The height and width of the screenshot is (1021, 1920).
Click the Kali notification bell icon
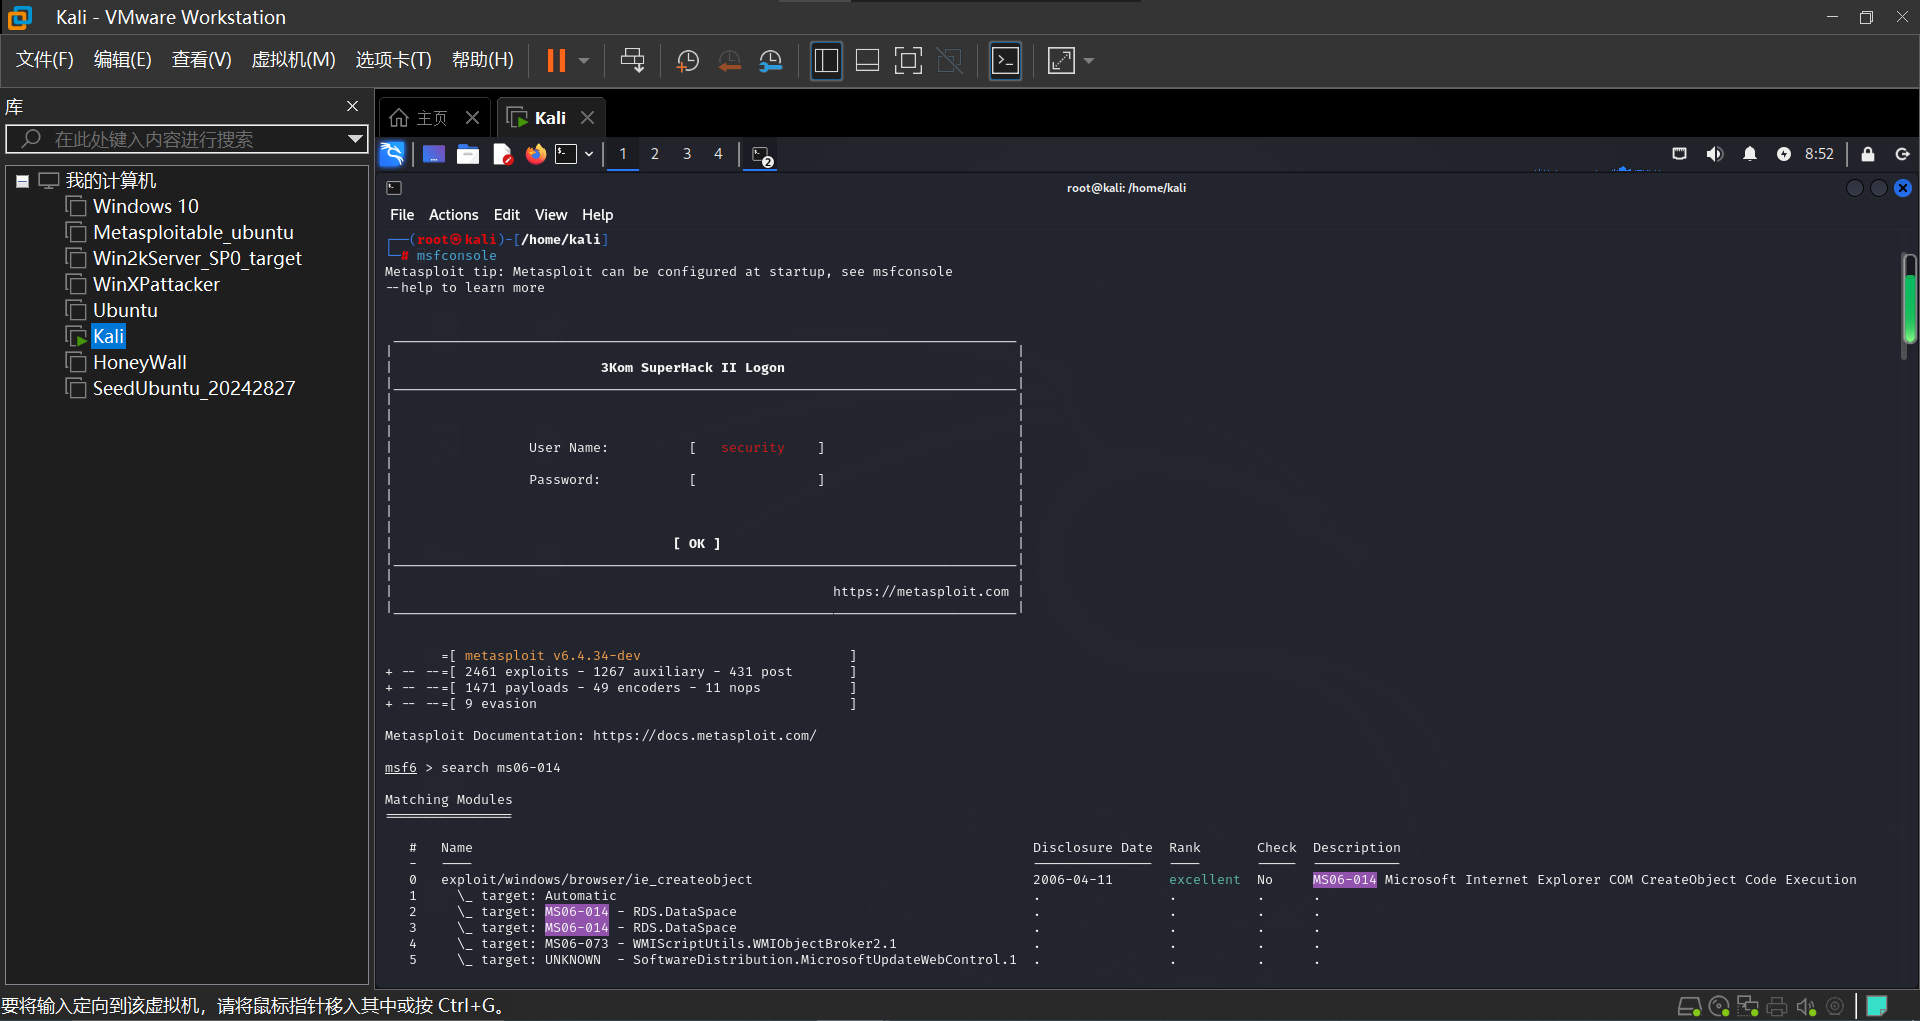click(x=1749, y=154)
